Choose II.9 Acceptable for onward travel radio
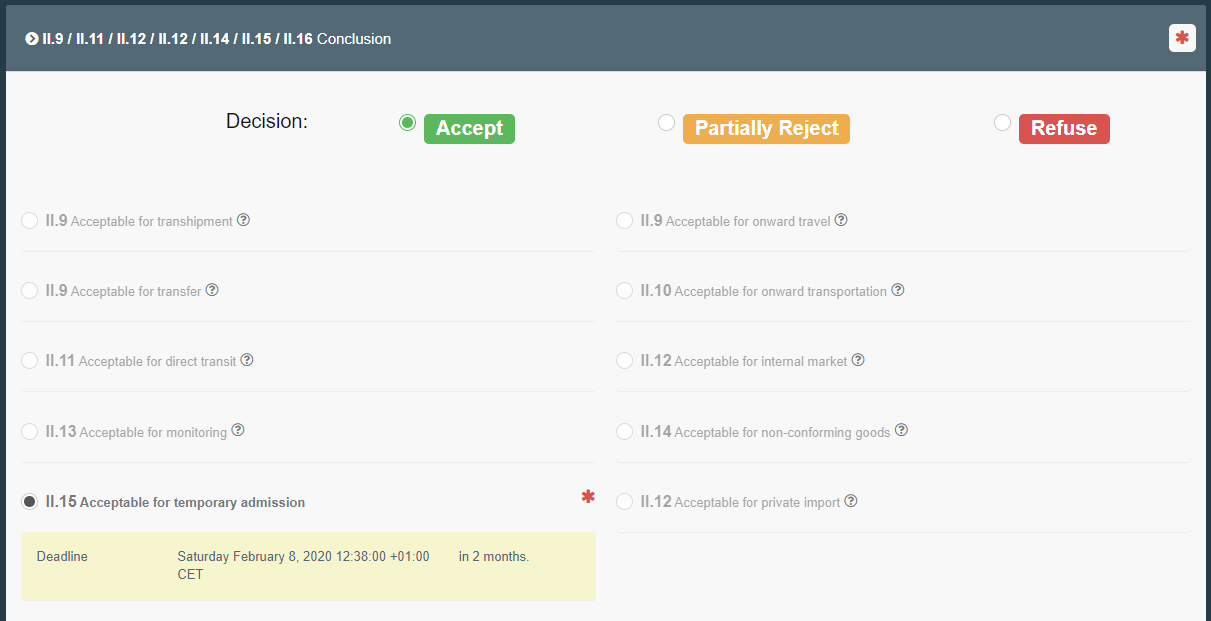The height and width of the screenshot is (621, 1211). [x=625, y=220]
